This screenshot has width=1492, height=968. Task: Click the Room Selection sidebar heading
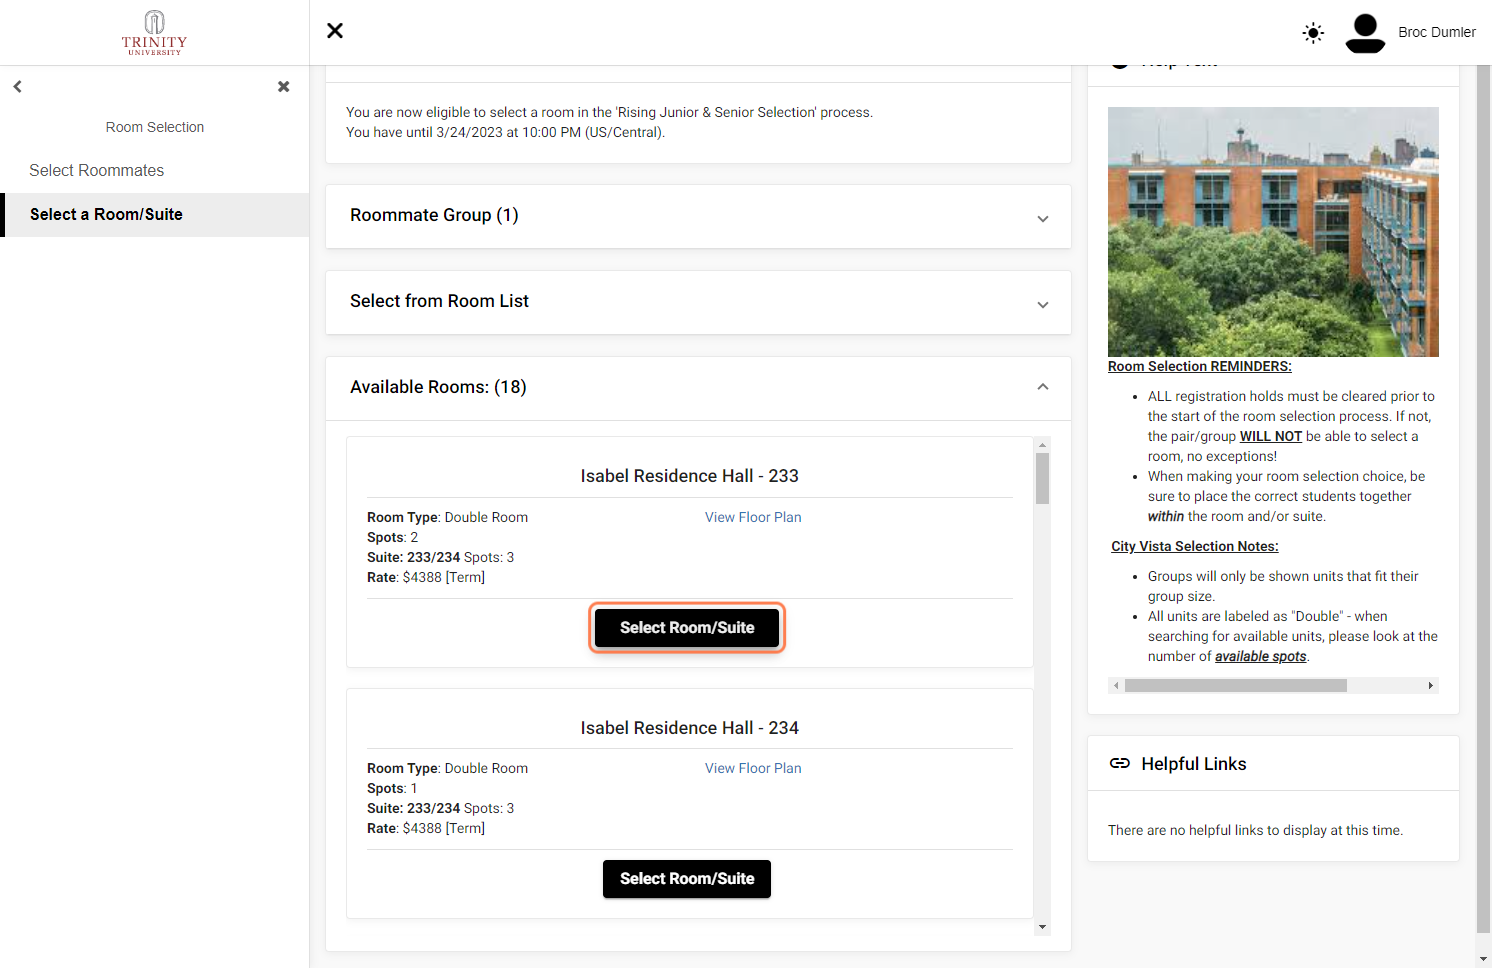pos(155,127)
